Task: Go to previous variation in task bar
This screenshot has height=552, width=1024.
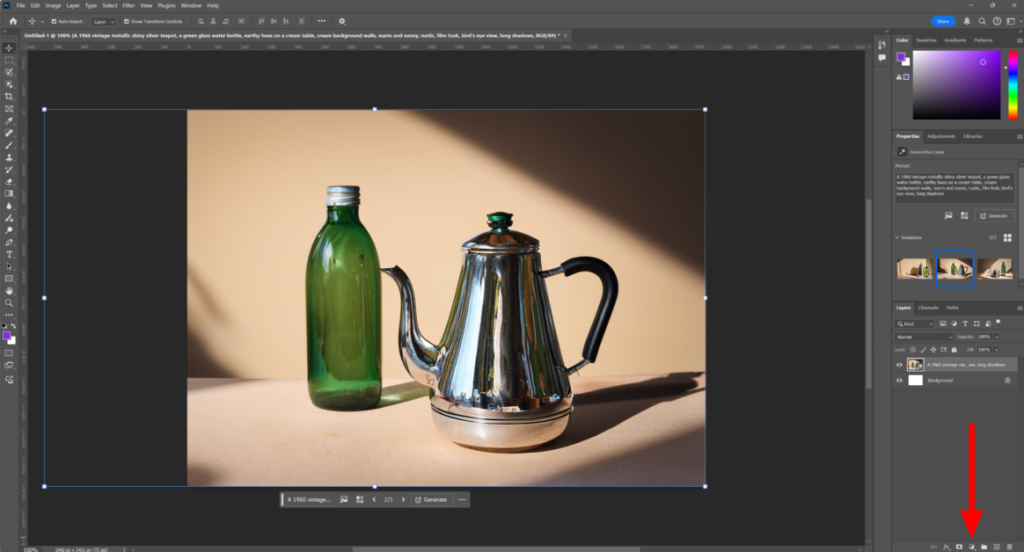Action: pos(374,500)
